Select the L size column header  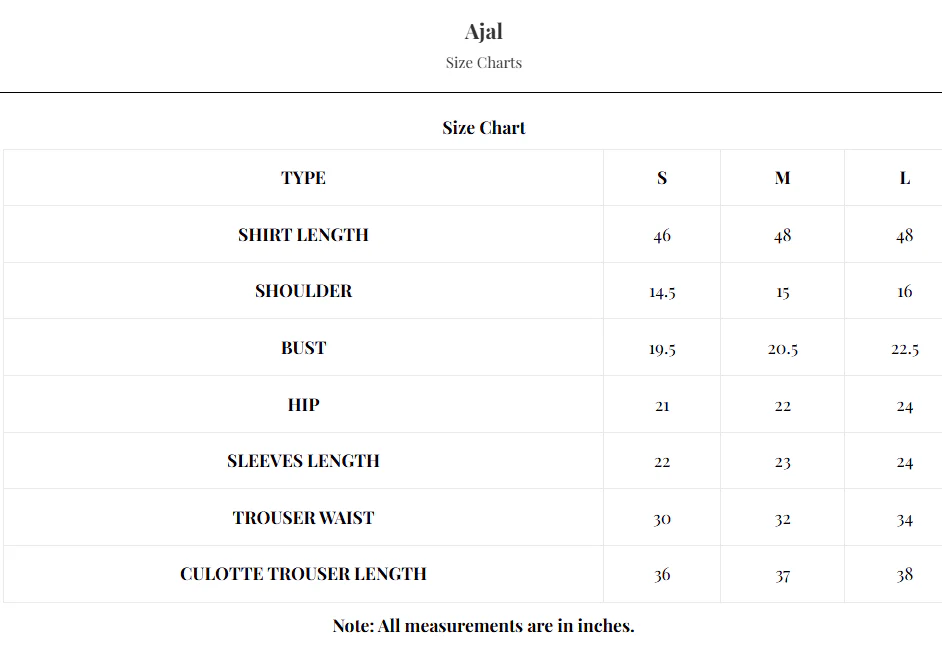point(905,178)
